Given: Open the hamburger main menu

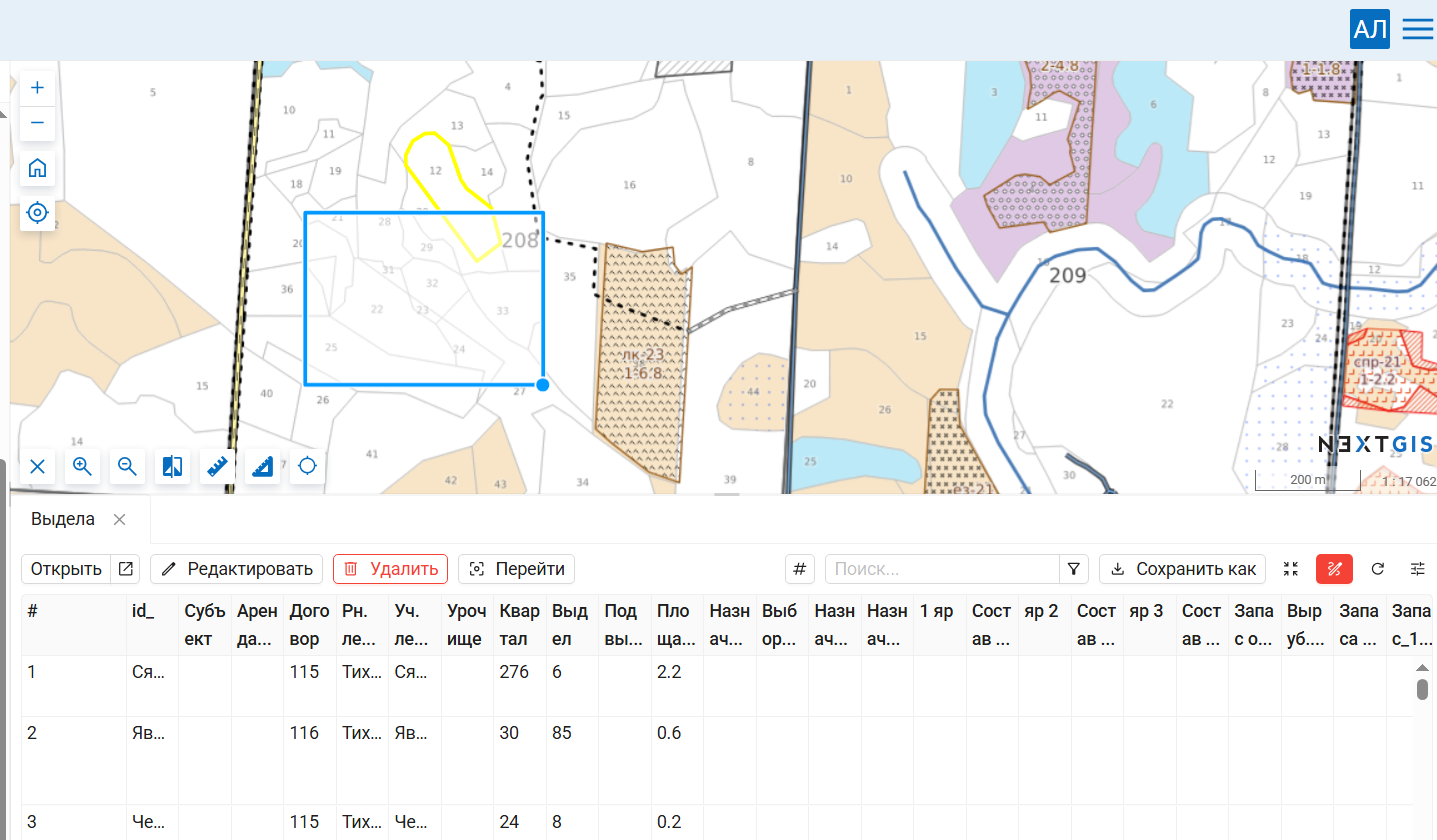Looking at the screenshot, I should pos(1418,29).
